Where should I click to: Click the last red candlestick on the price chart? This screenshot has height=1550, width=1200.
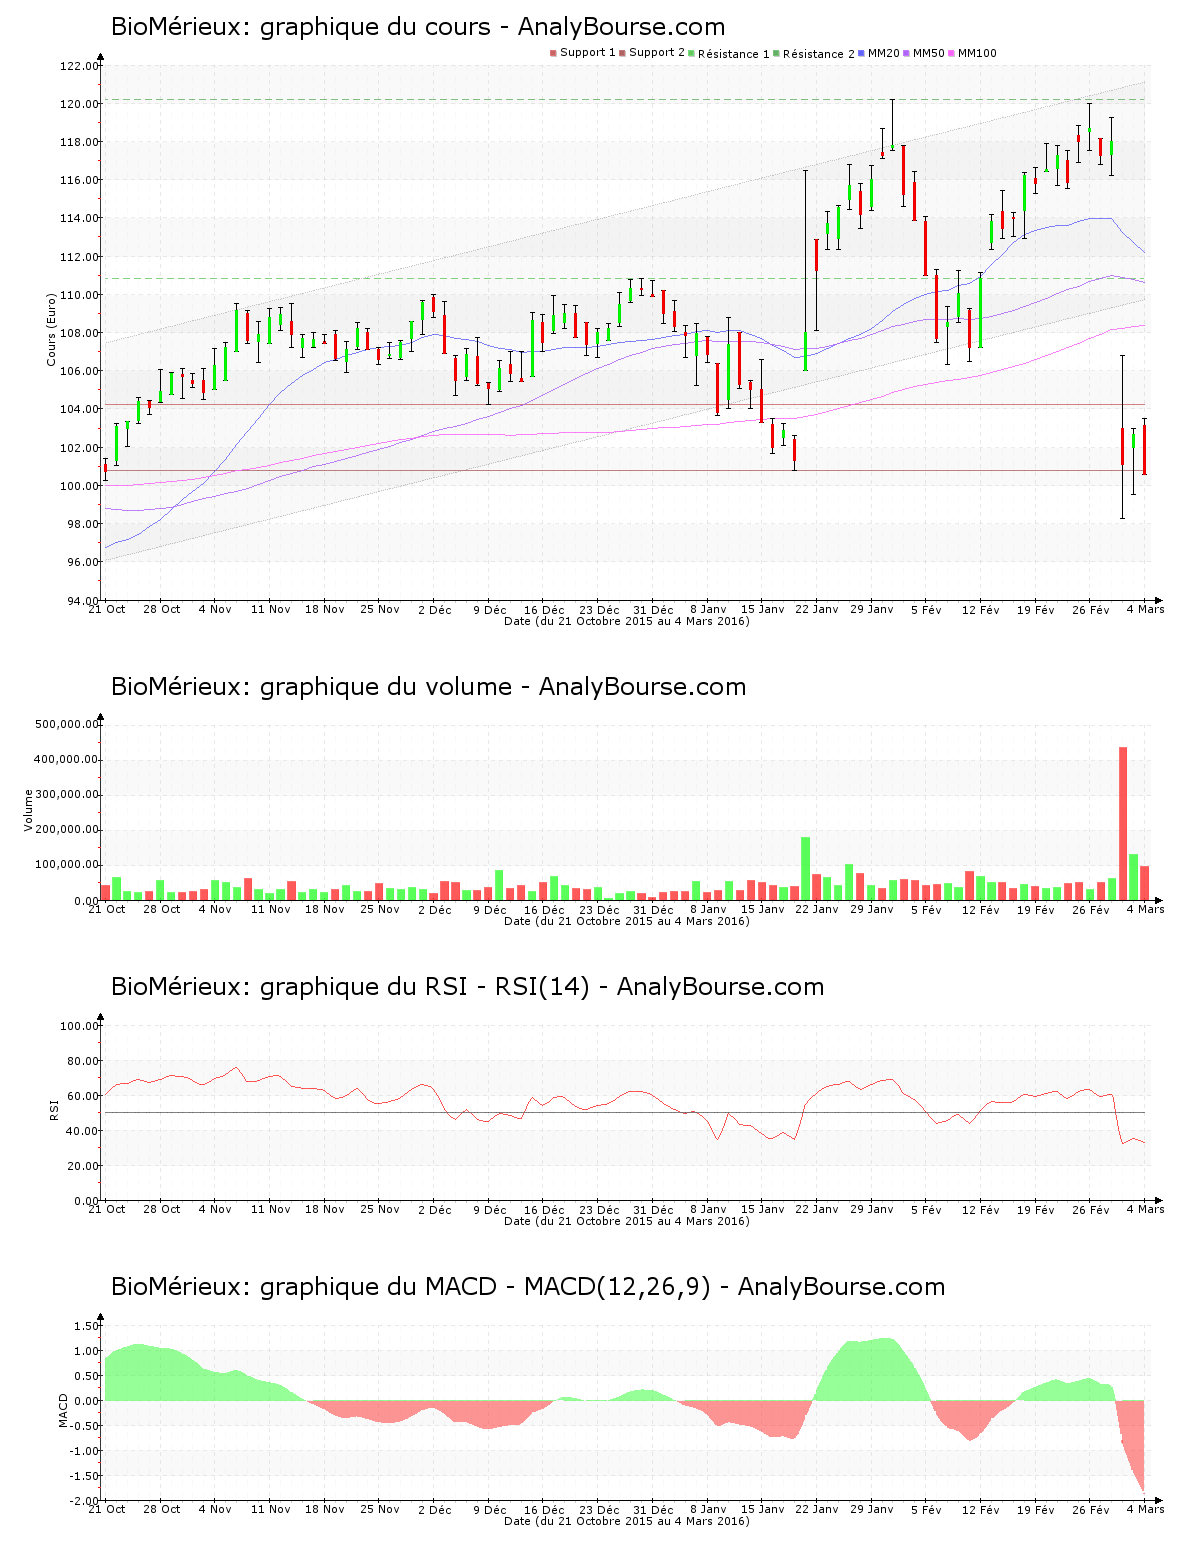point(1144,449)
